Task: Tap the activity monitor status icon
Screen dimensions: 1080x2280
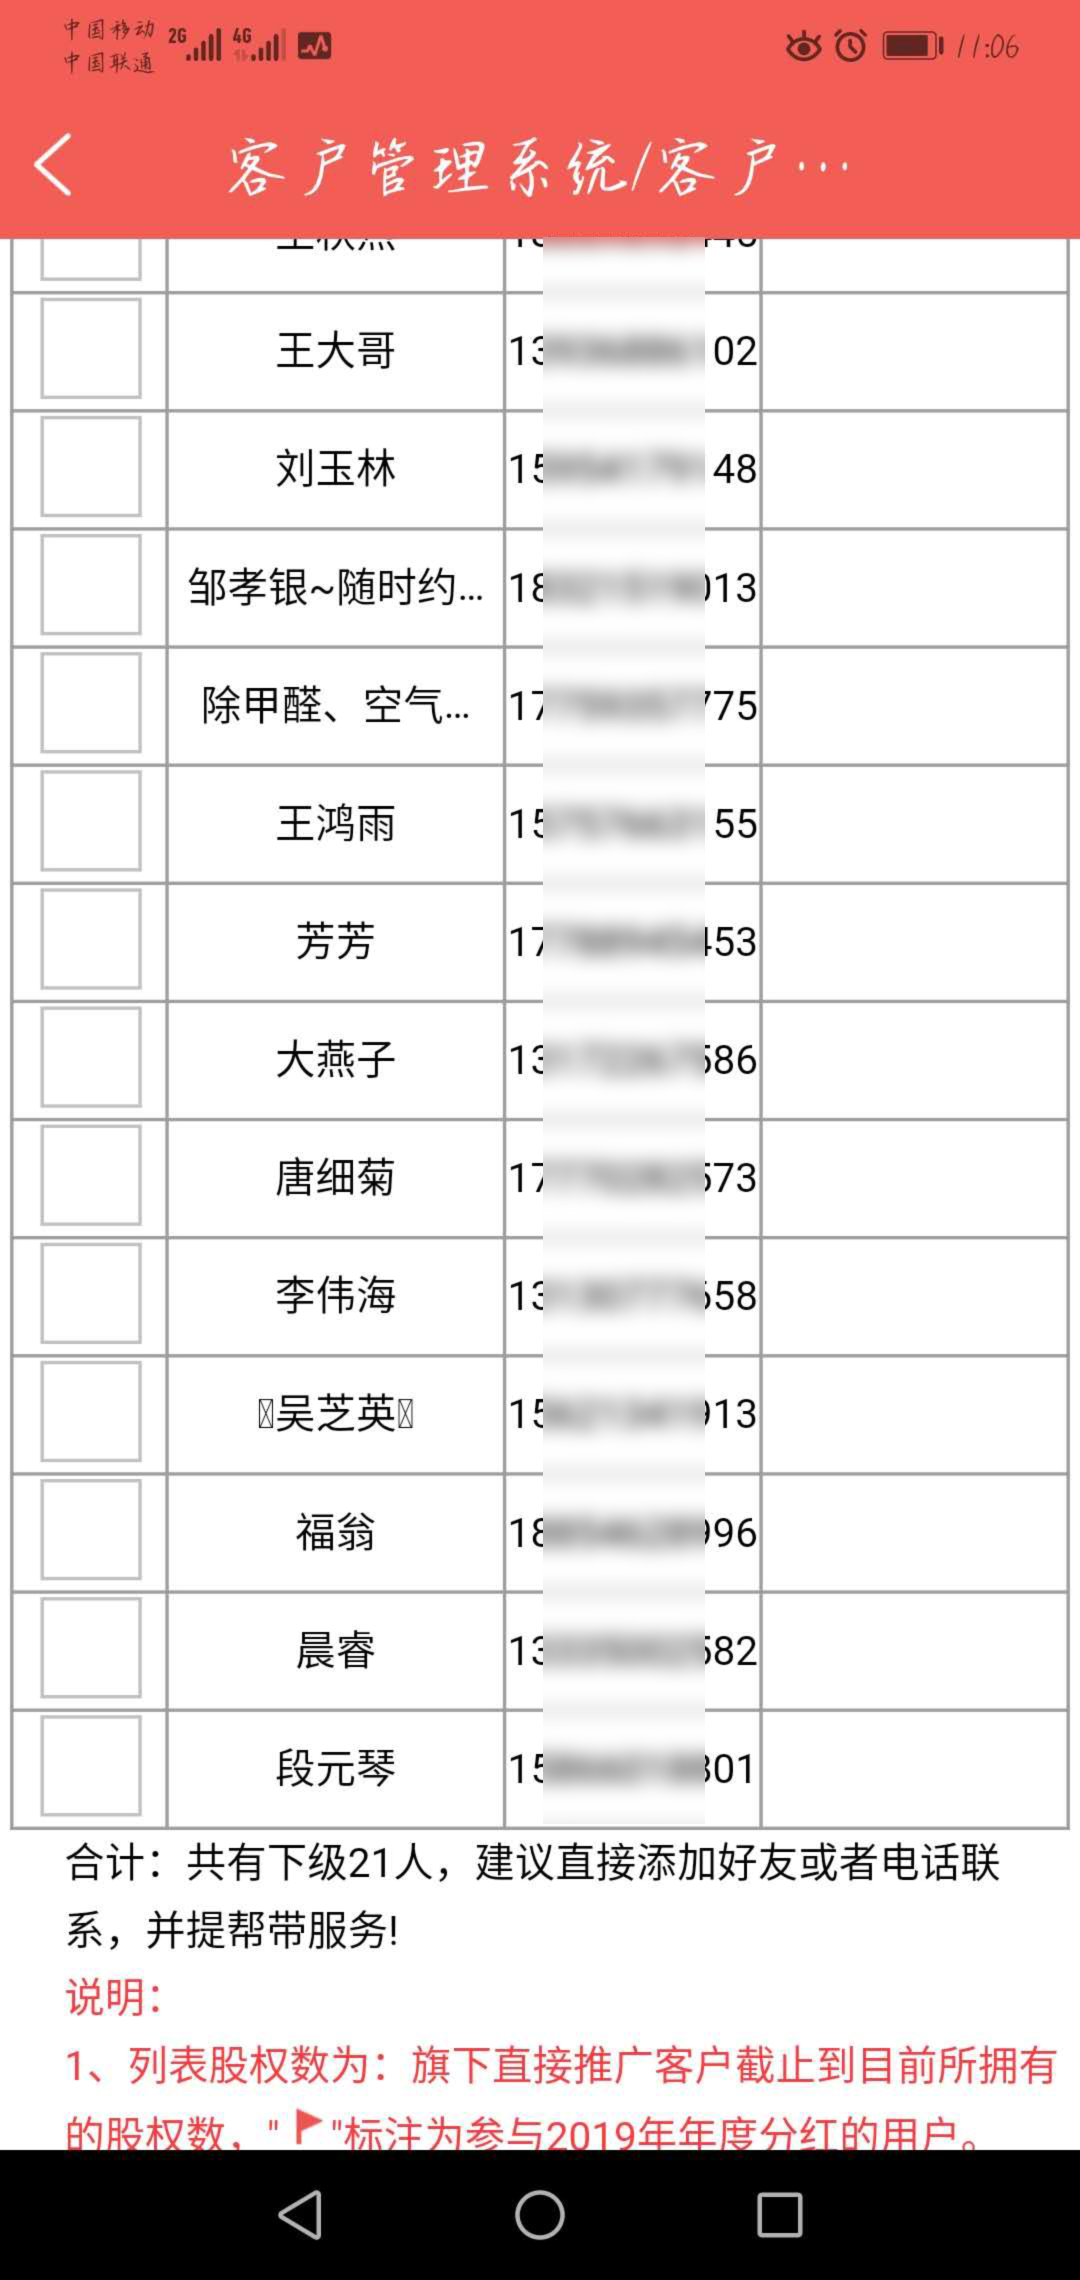Action: pos(314,46)
